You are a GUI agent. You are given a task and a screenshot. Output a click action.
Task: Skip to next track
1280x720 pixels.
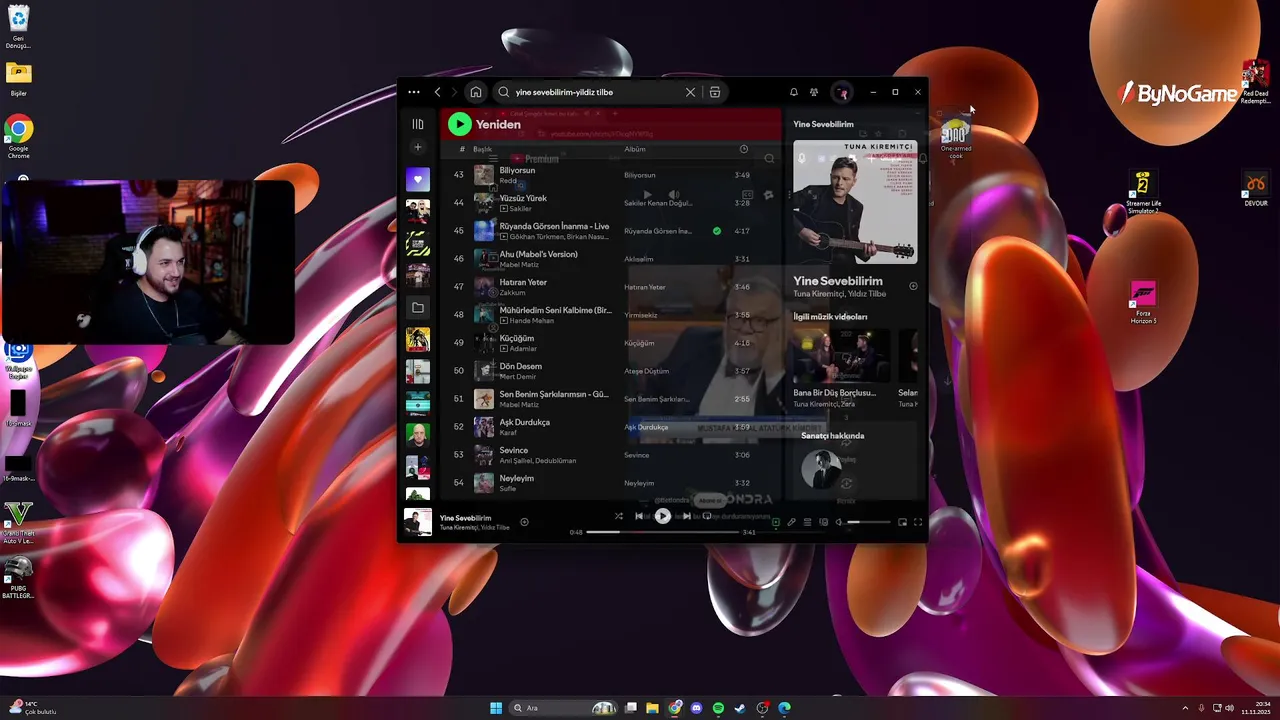[x=686, y=516]
